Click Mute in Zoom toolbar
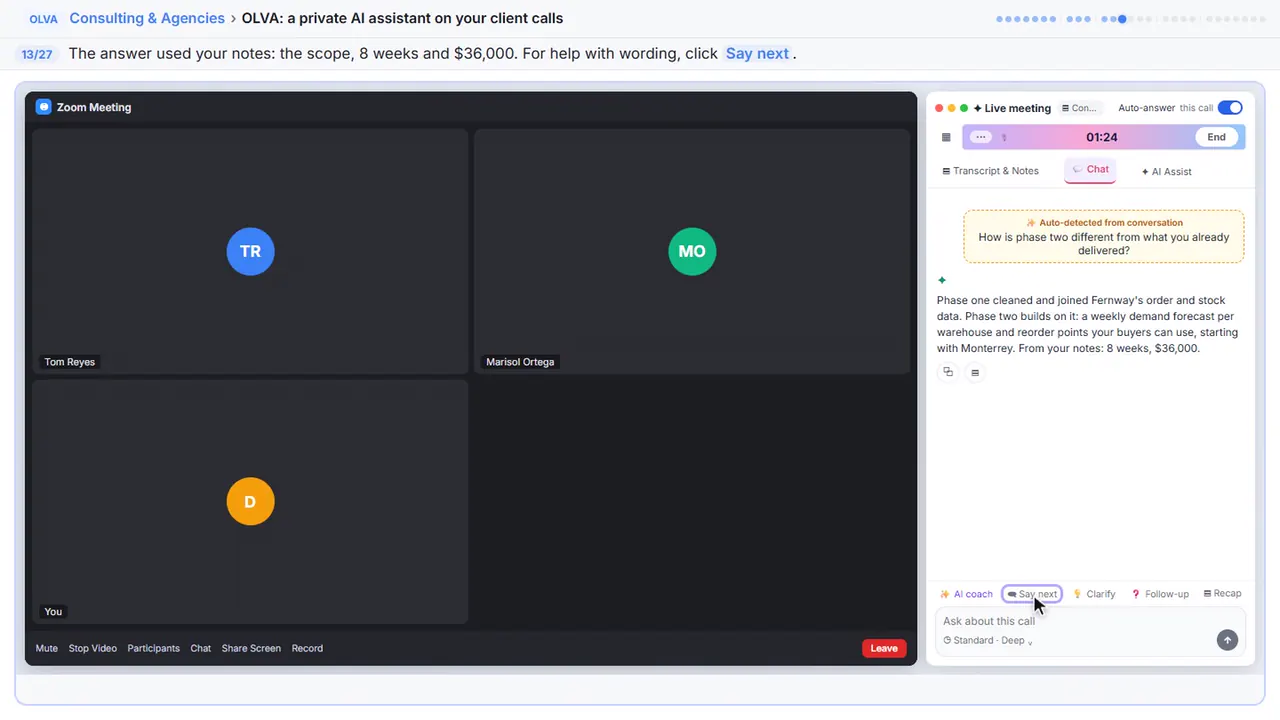 click(x=47, y=648)
